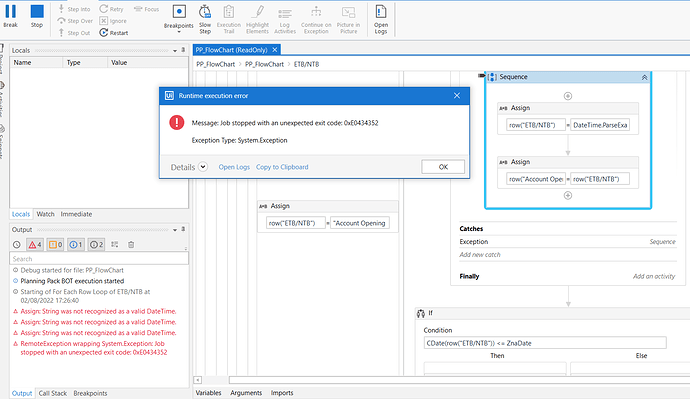Image resolution: width=690 pixels, height=399 pixels.
Task: Close the Runtime execution error dialog
Action: [457, 95]
